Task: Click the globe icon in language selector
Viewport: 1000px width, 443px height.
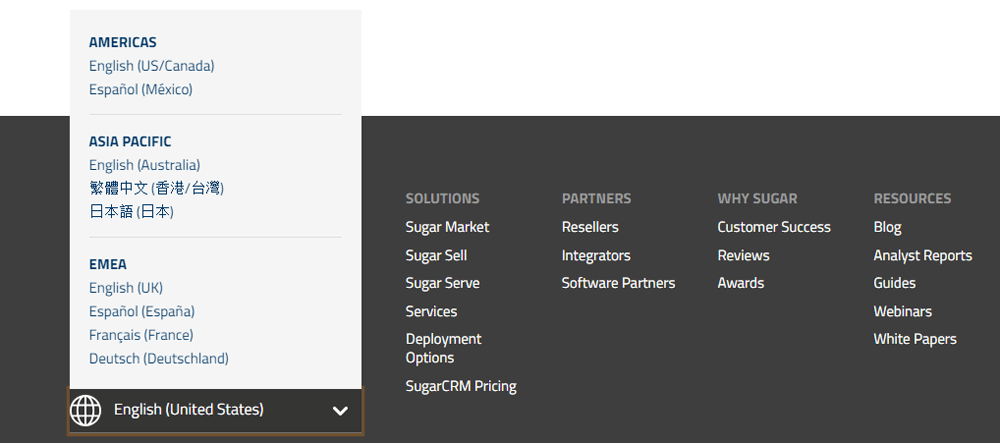Action: pos(85,410)
